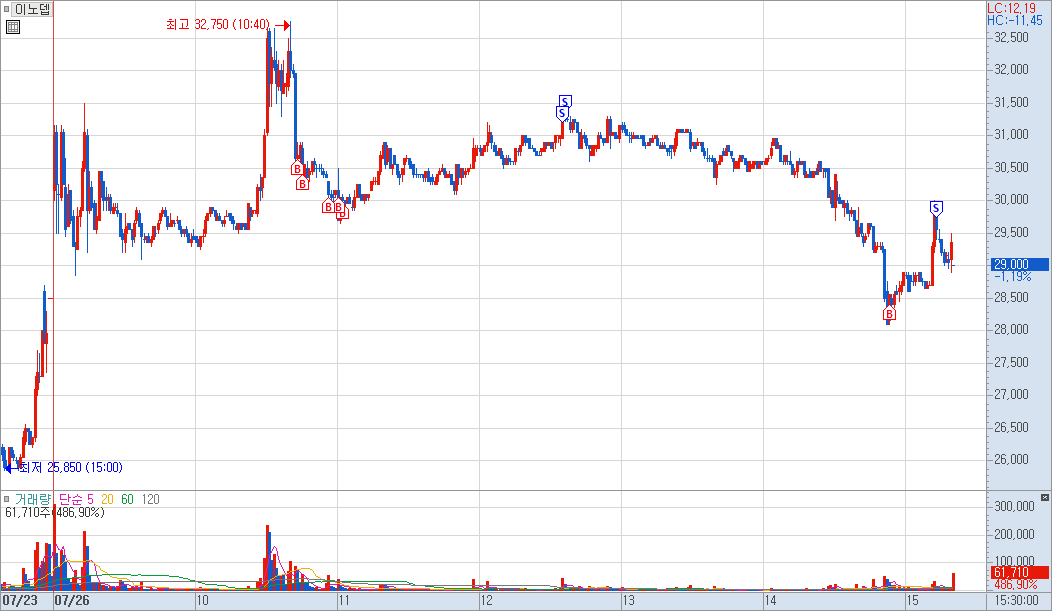Click the blue 29,000 current price tag
The image size is (1052, 611).
coord(1020,264)
